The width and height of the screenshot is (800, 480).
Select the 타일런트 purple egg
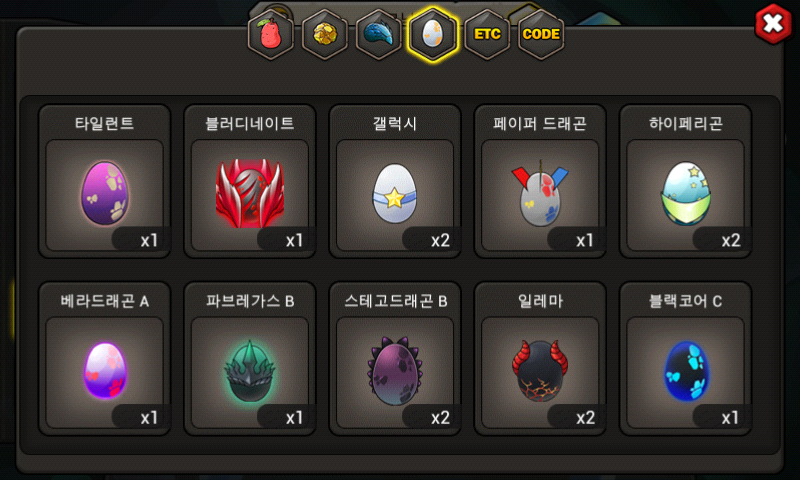click(x=105, y=193)
